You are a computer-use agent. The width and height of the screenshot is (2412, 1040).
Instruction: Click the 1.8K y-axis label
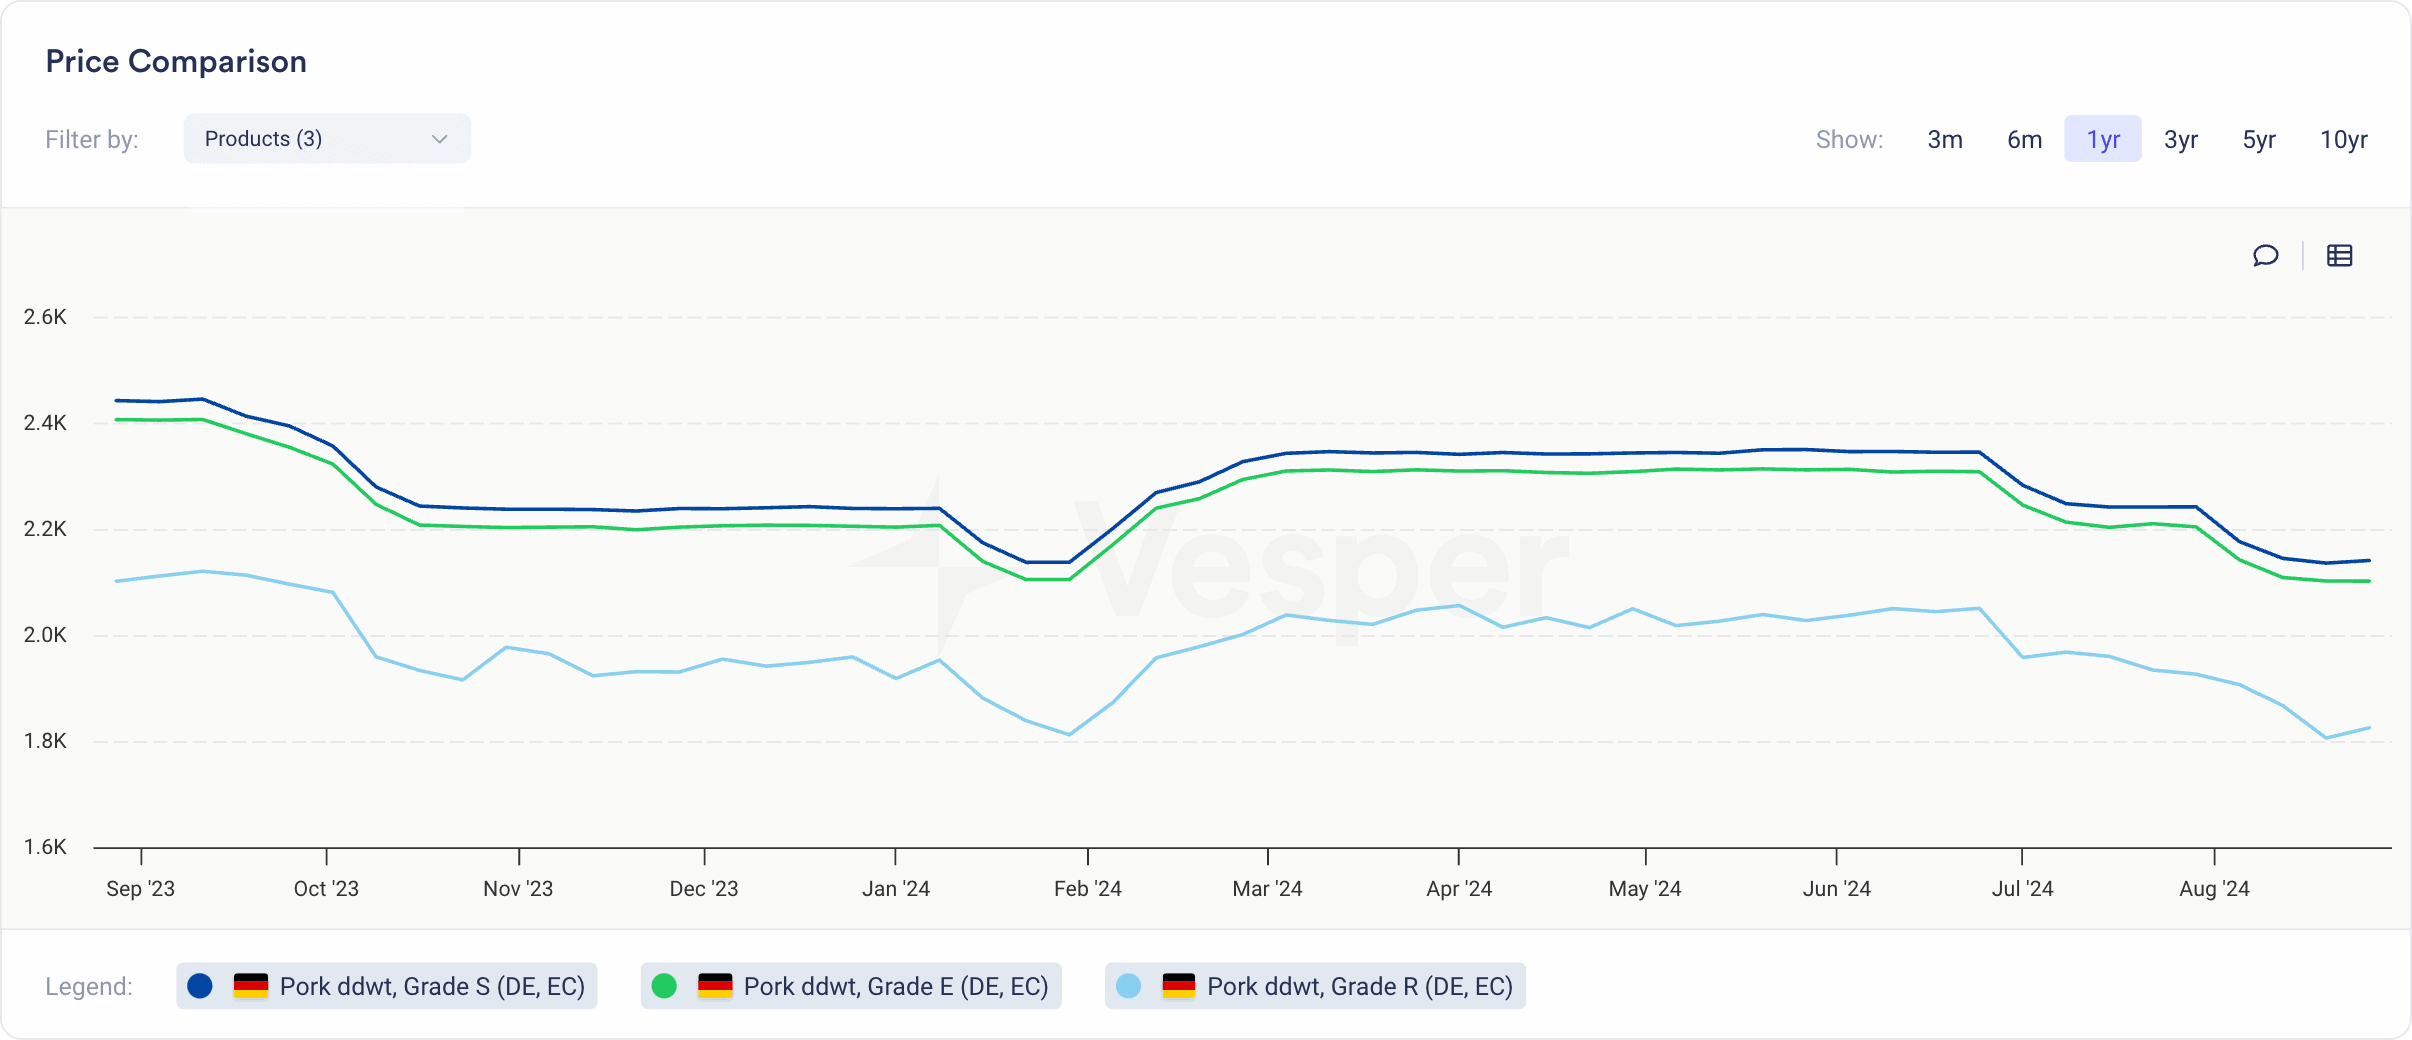coord(45,741)
